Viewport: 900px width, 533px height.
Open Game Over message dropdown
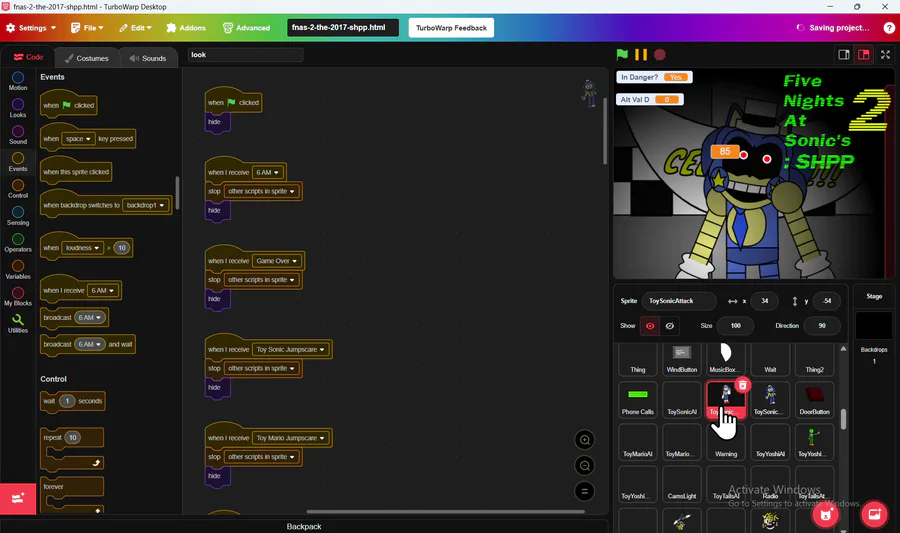277,260
